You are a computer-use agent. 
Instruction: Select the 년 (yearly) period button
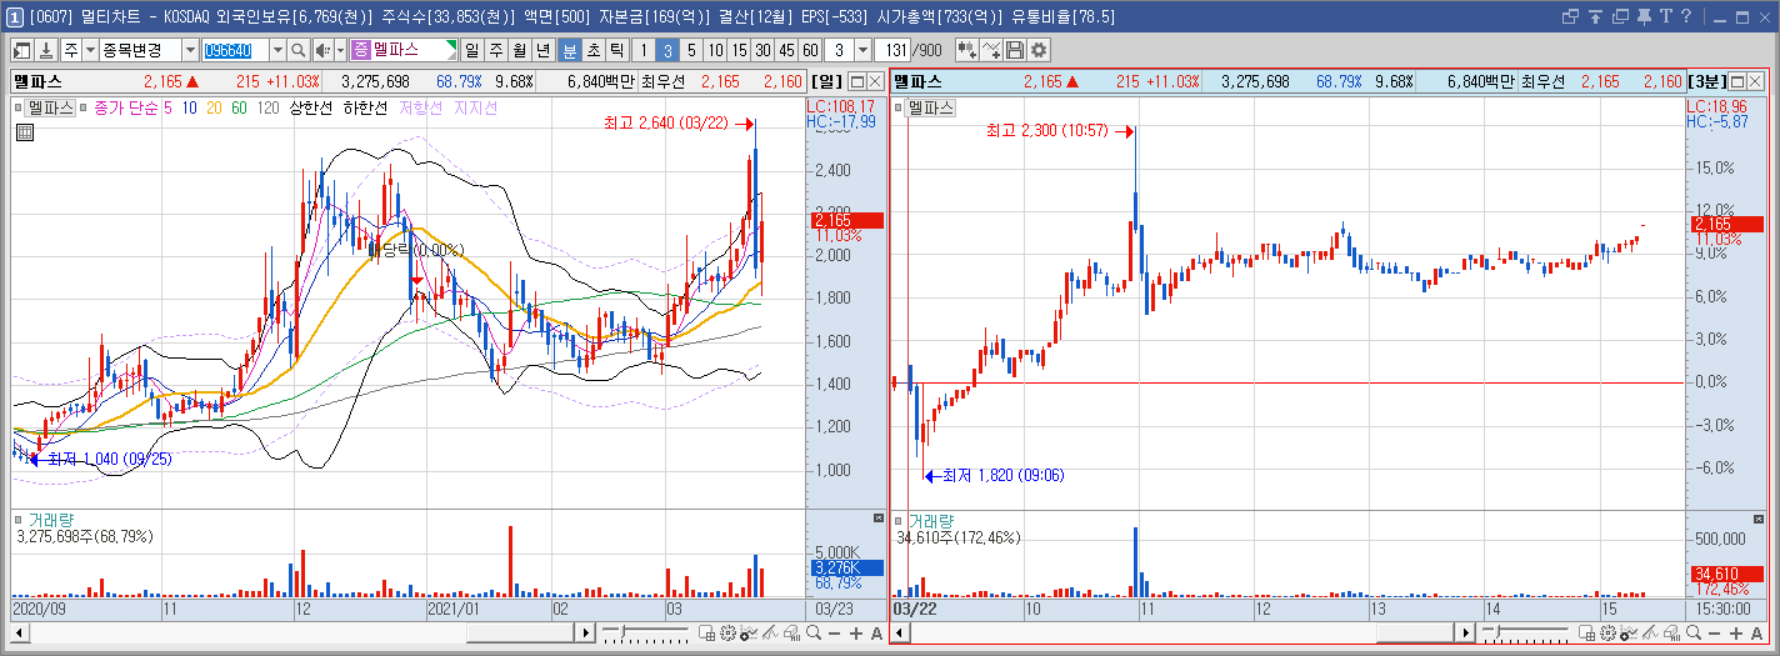point(543,50)
